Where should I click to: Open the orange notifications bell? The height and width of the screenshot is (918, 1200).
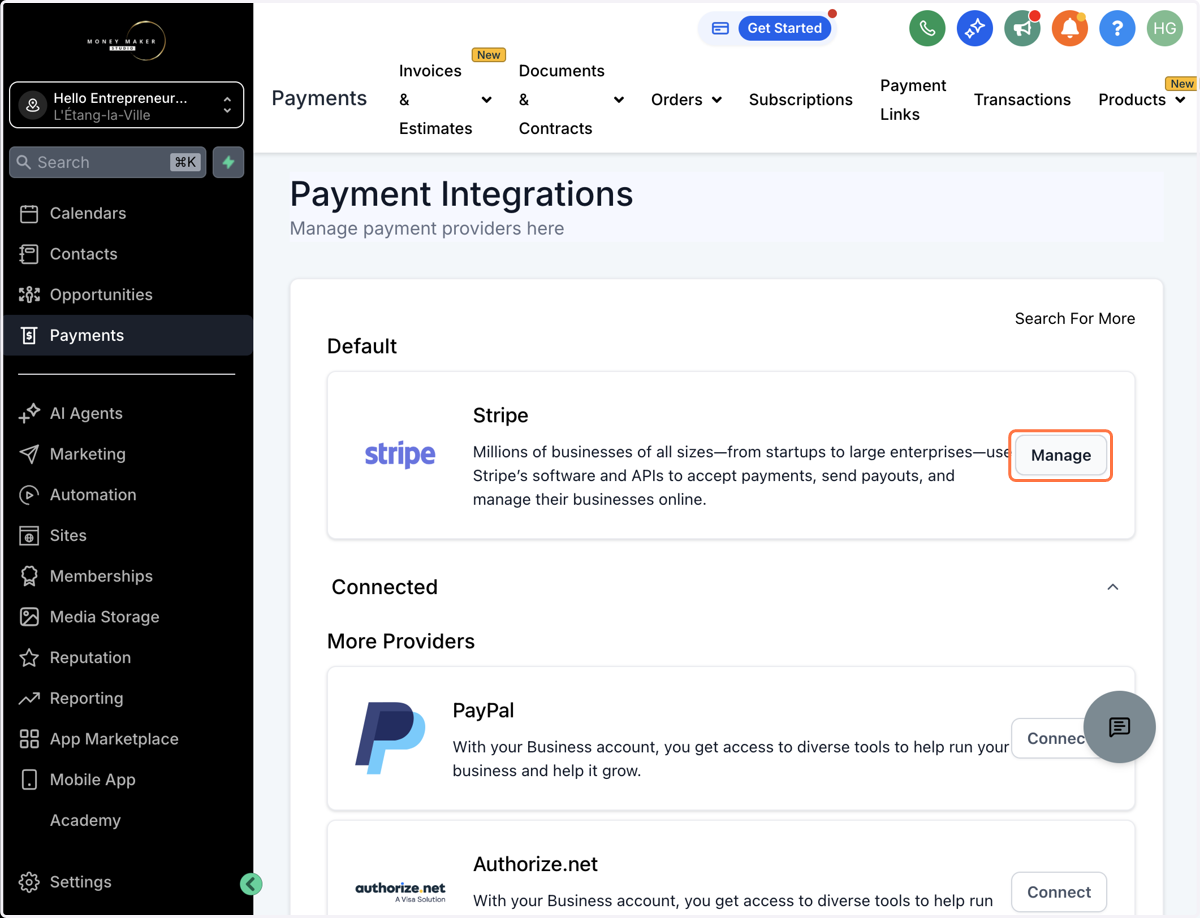click(x=1069, y=28)
